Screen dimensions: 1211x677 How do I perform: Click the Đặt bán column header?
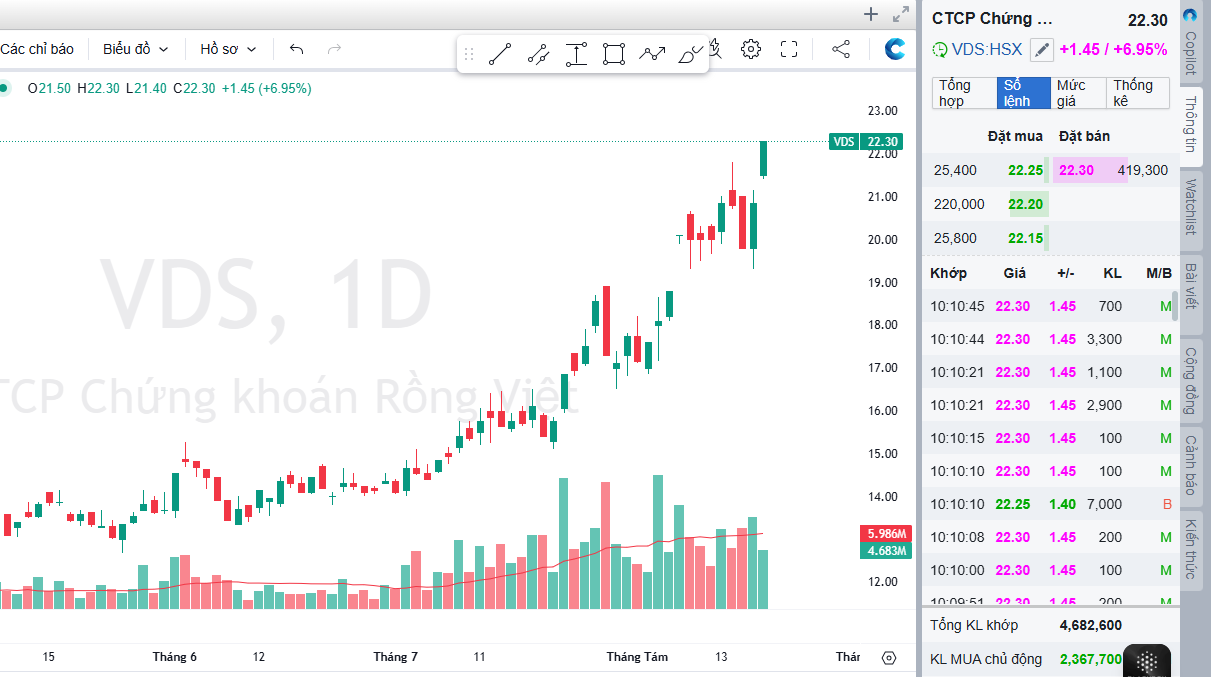1084,136
